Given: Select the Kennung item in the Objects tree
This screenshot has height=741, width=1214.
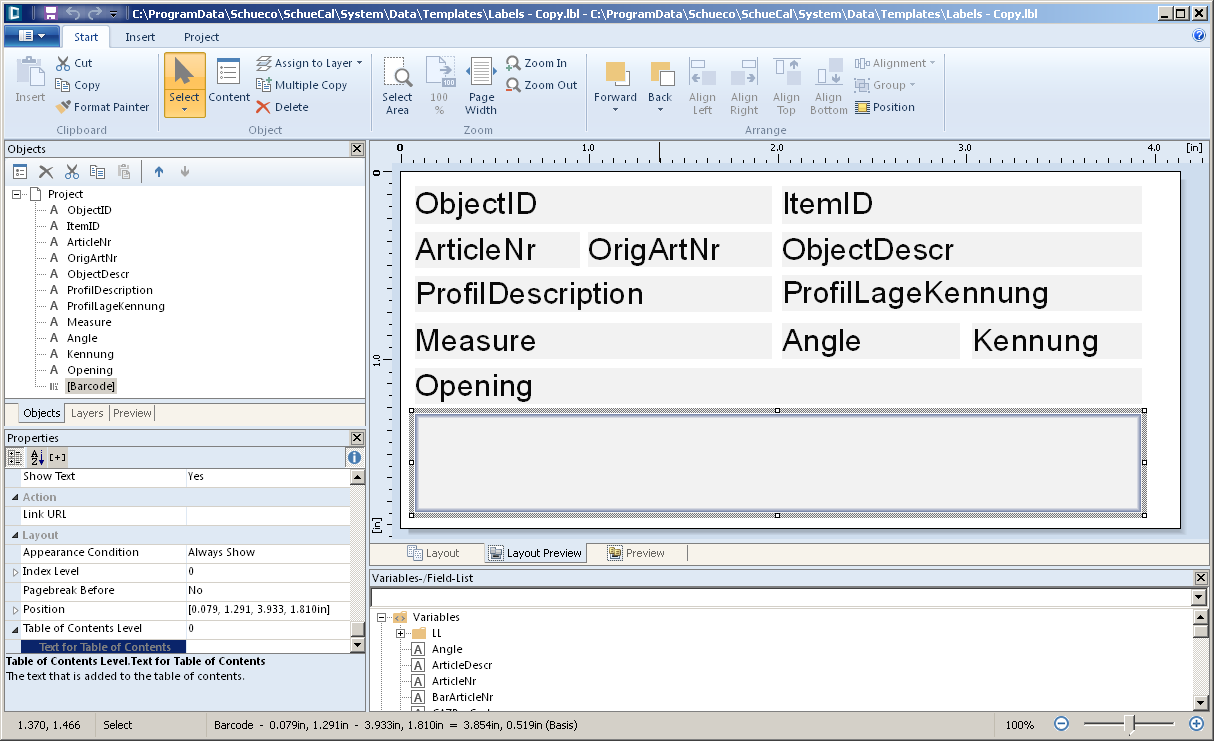Looking at the screenshot, I should (x=90, y=354).
